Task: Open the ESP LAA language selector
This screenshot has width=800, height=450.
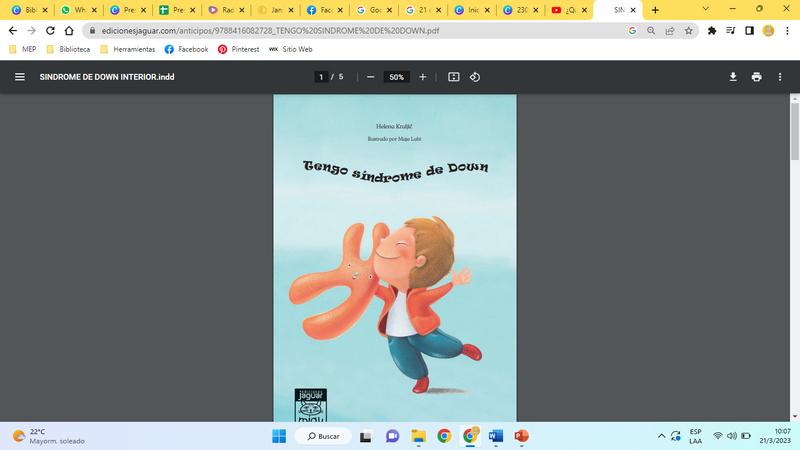Action: coord(695,436)
